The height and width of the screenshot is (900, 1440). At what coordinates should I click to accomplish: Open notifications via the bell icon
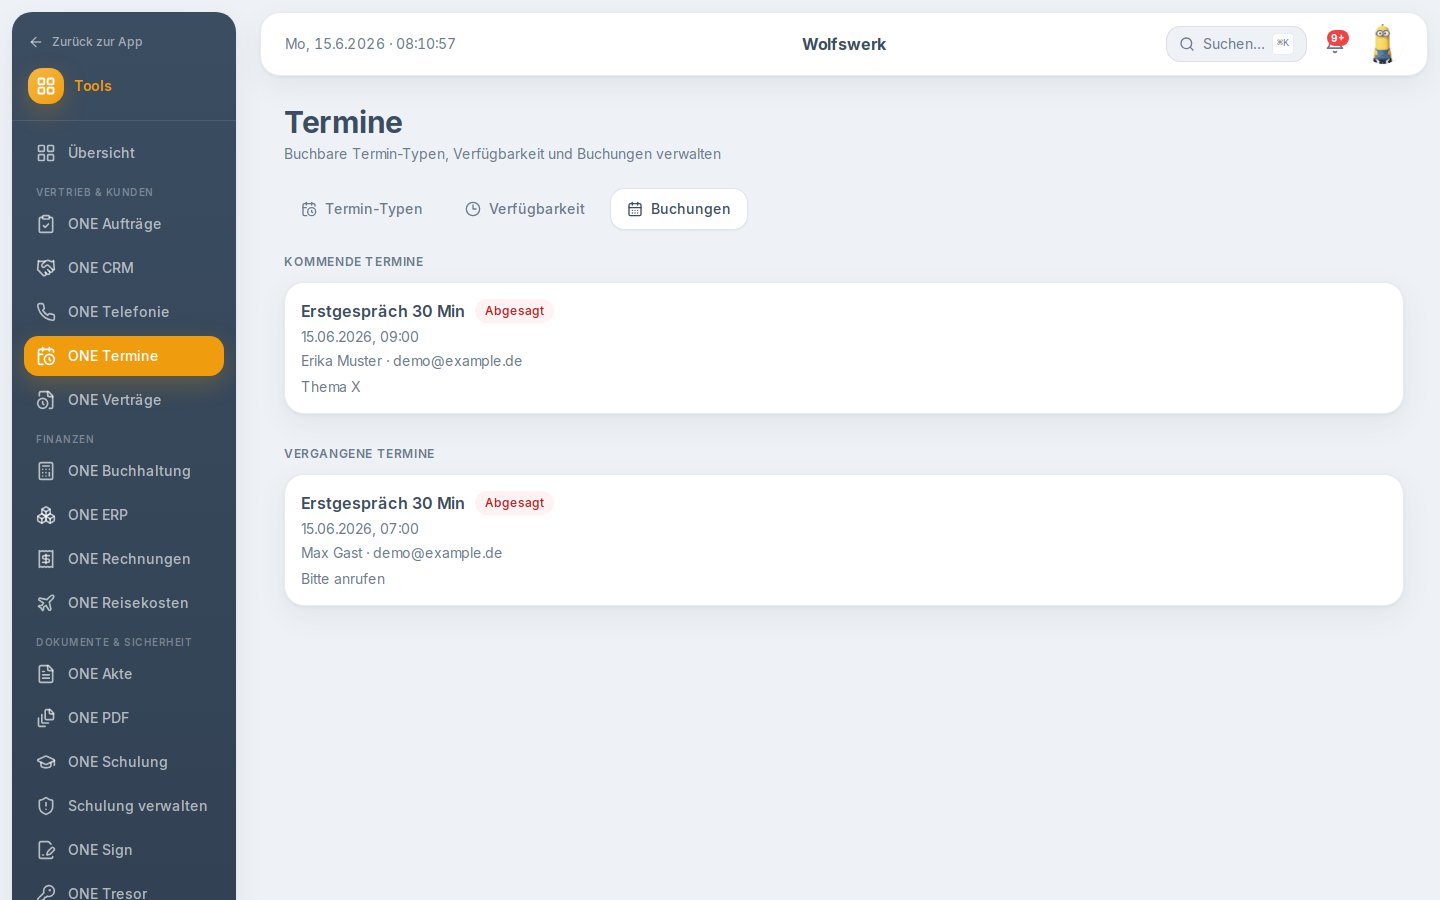click(x=1334, y=45)
